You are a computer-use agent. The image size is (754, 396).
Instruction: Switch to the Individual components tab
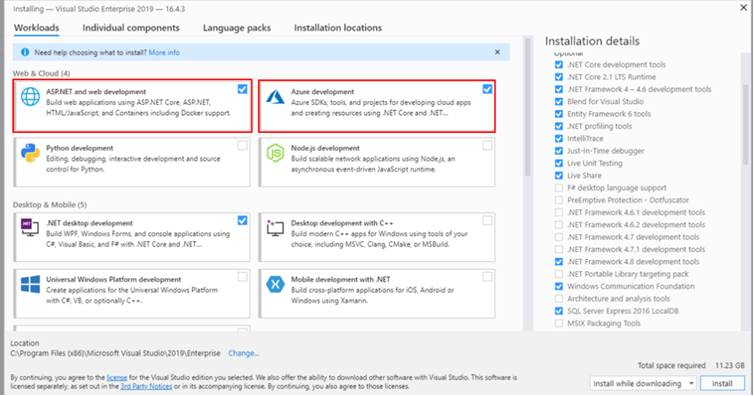(x=131, y=28)
